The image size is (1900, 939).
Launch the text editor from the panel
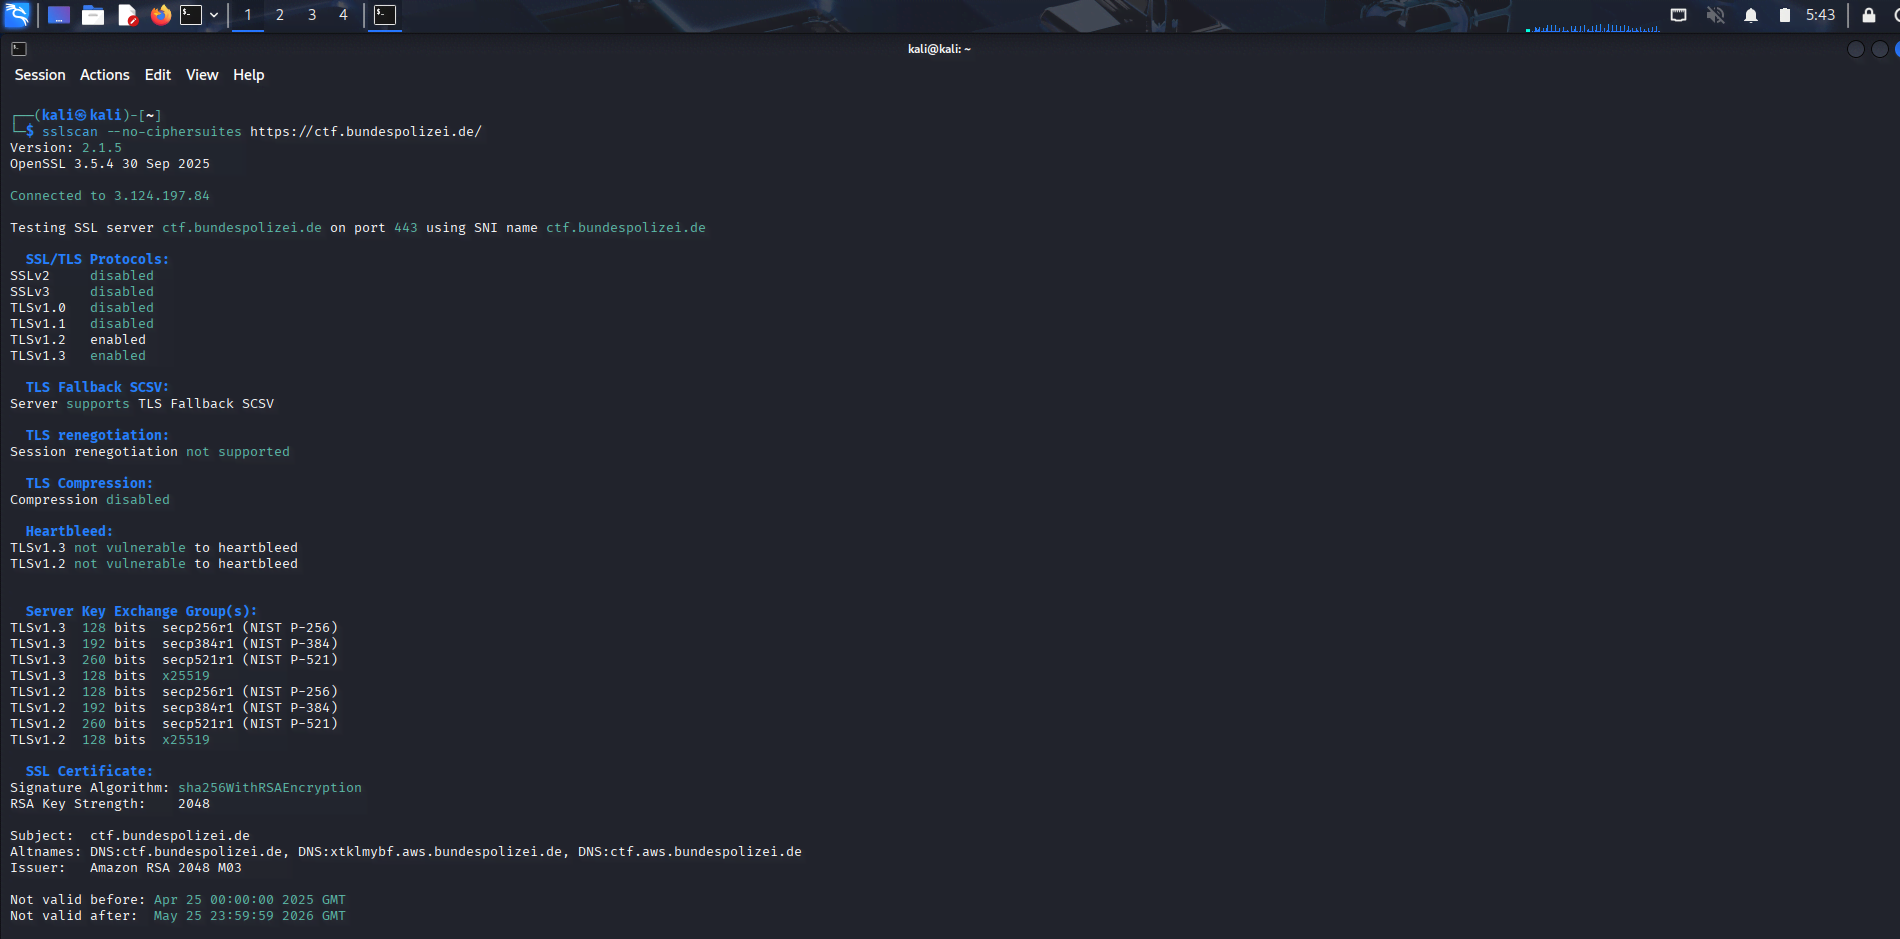pos(127,15)
